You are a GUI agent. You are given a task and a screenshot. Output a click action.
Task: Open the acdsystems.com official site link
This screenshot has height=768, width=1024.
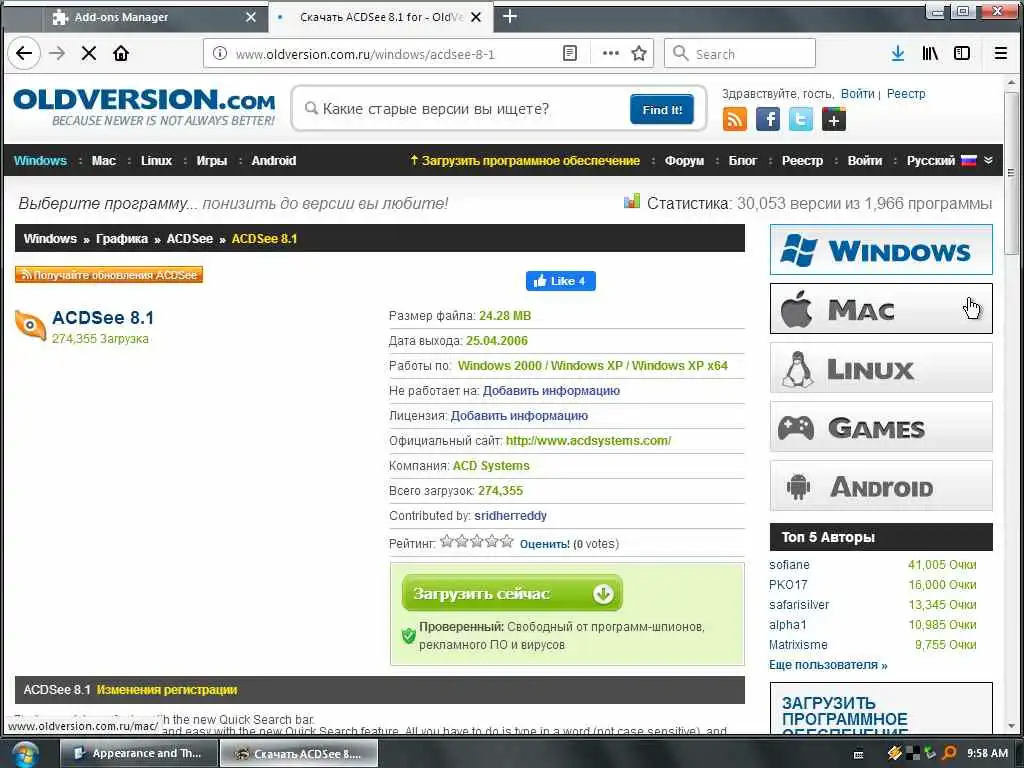click(x=588, y=441)
